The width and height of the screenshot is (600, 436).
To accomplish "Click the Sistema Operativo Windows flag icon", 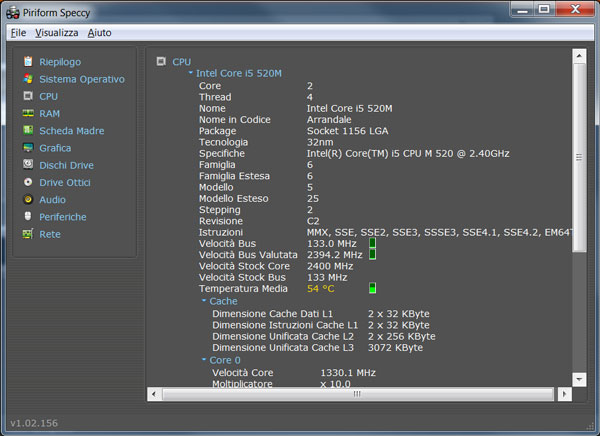I will point(28,79).
